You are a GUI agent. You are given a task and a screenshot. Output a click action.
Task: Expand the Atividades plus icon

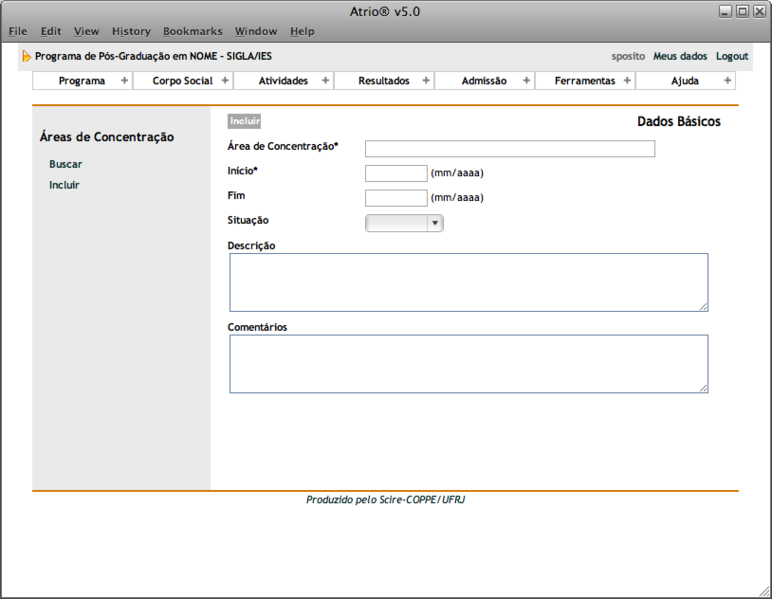point(325,81)
